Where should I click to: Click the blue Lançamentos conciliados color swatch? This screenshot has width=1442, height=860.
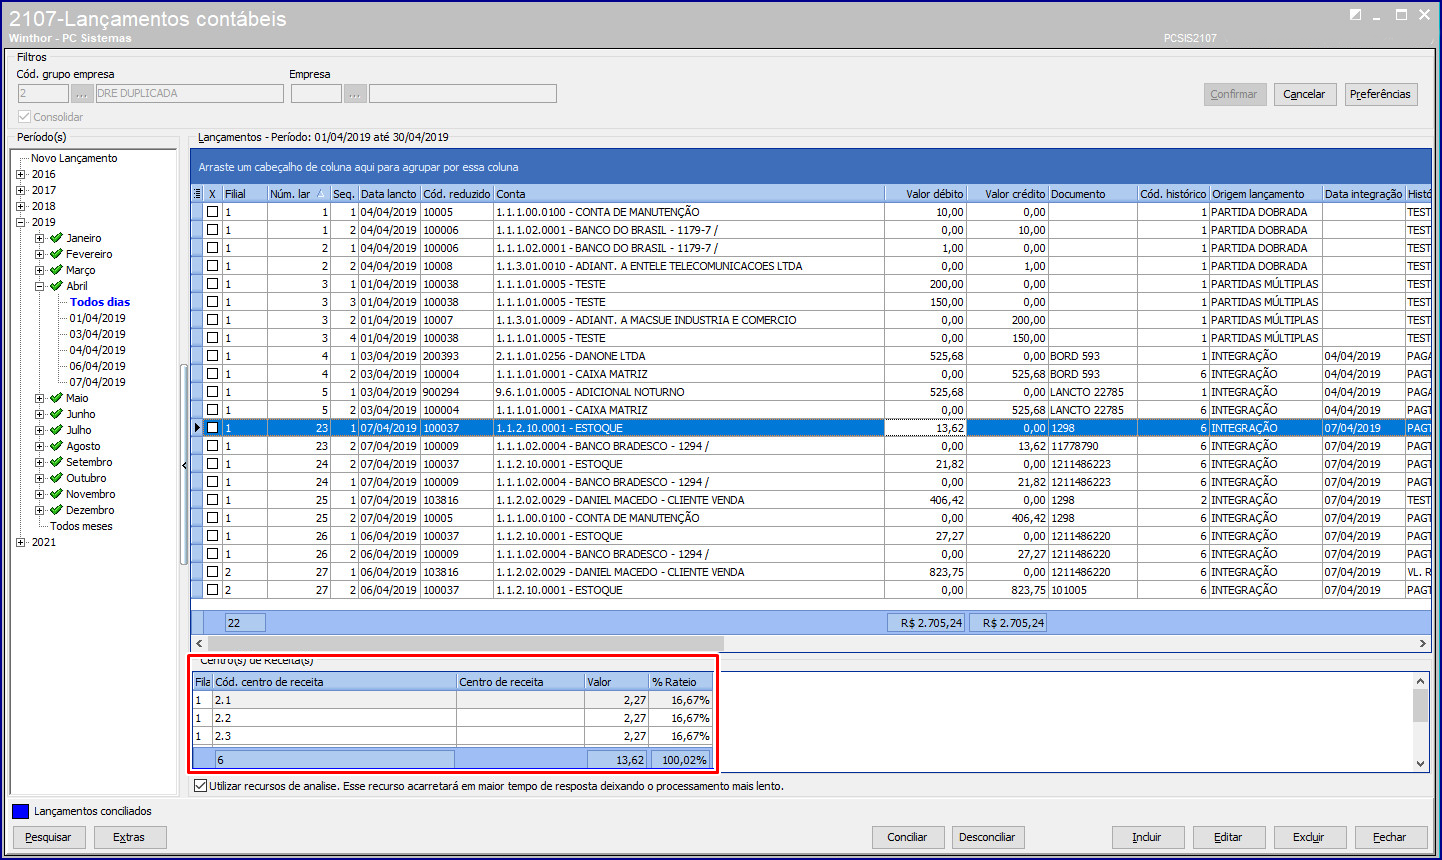pos(20,811)
